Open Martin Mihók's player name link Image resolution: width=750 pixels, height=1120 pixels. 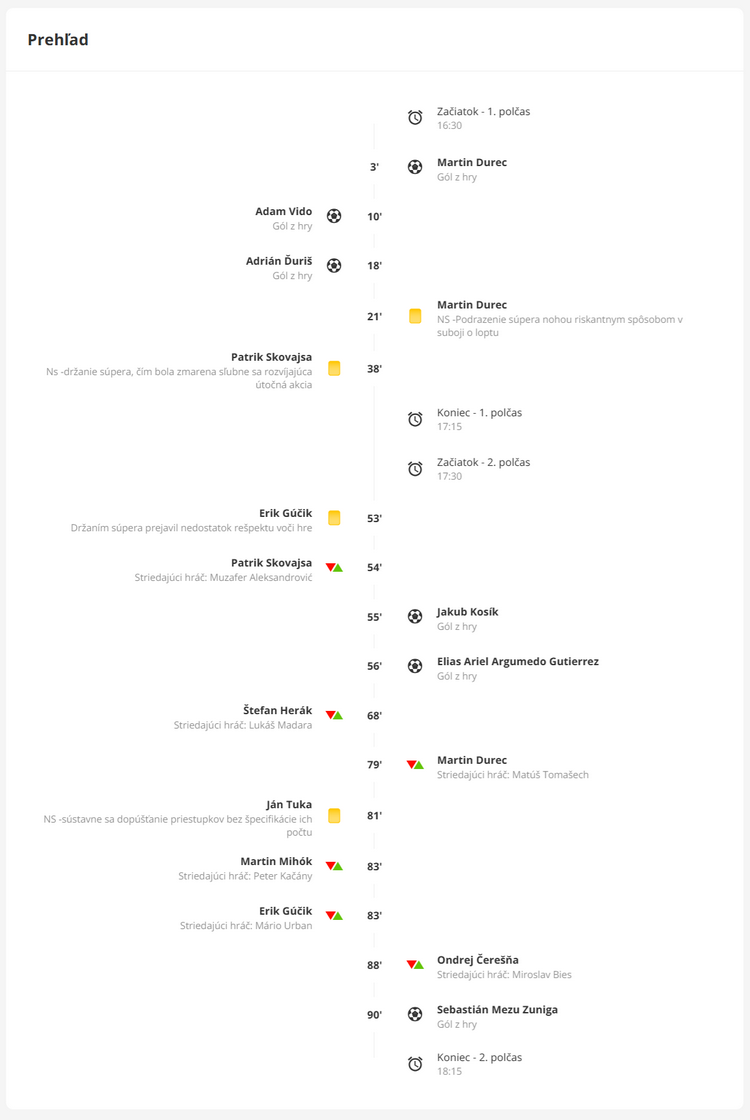pyautogui.click(x=276, y=862)
